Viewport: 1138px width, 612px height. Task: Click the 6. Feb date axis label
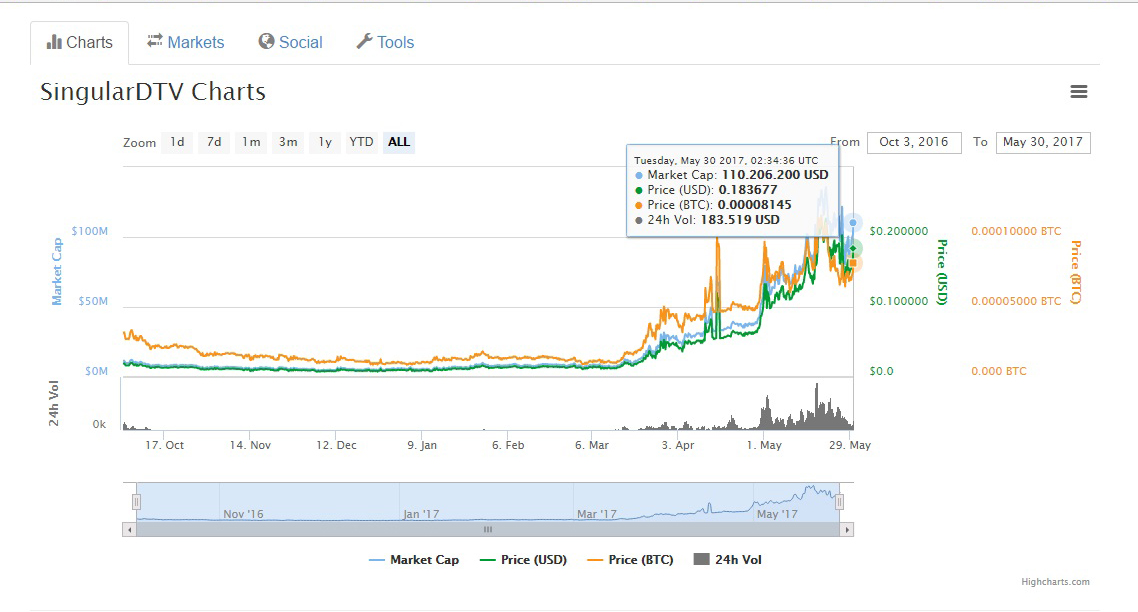(507, 445)
